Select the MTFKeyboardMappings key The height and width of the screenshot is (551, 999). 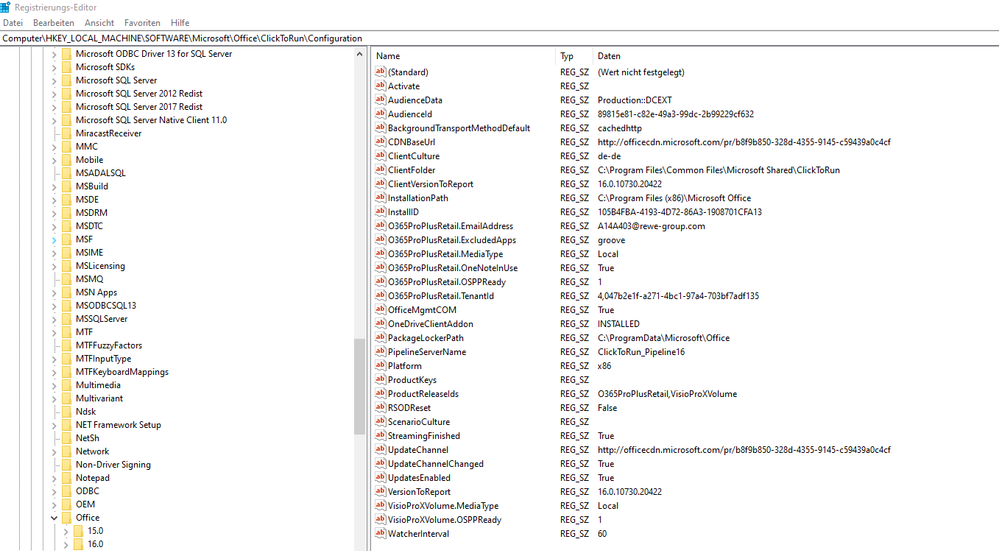click(x=122, y=372)
